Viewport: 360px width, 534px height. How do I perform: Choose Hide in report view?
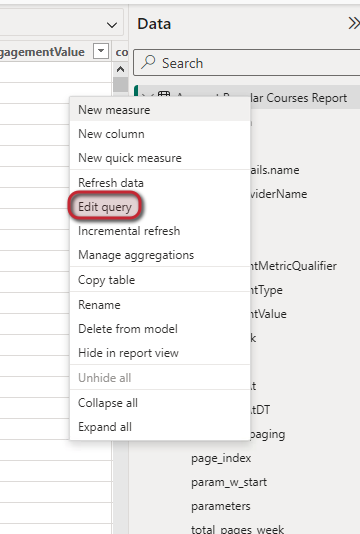(x=160, y=353)
